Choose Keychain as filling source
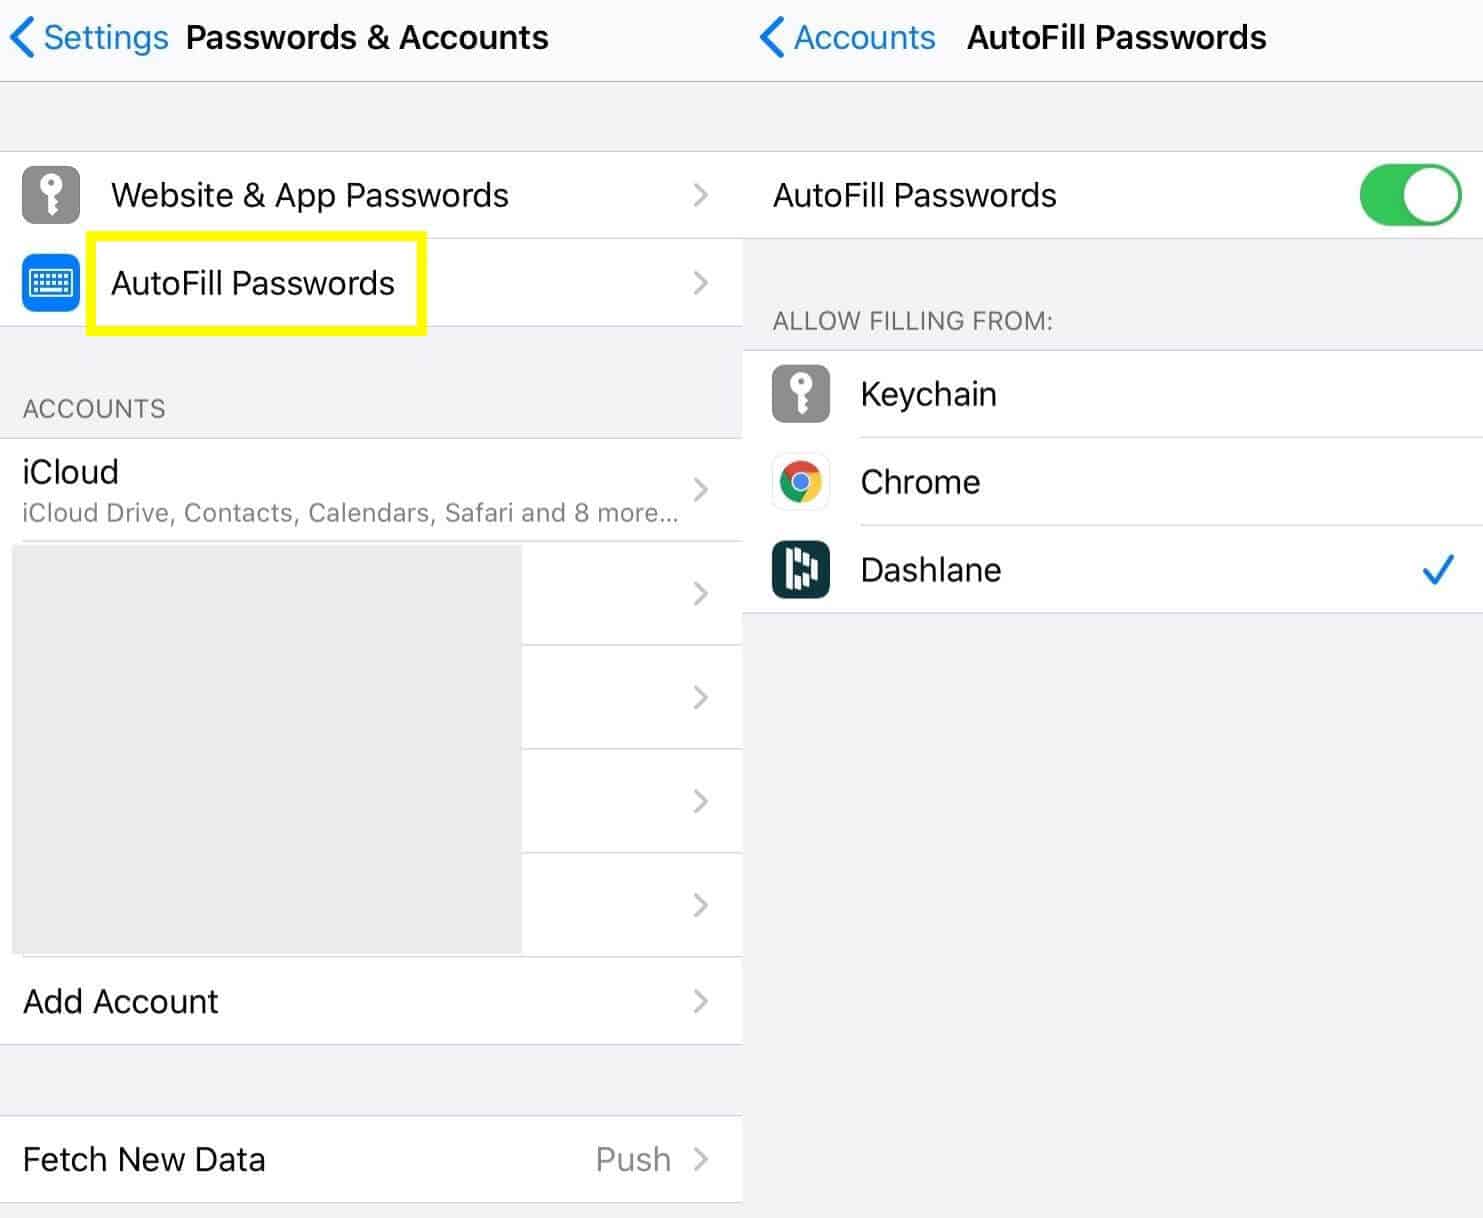The image size is (1483, 1218). click(x=1112, y=394)
